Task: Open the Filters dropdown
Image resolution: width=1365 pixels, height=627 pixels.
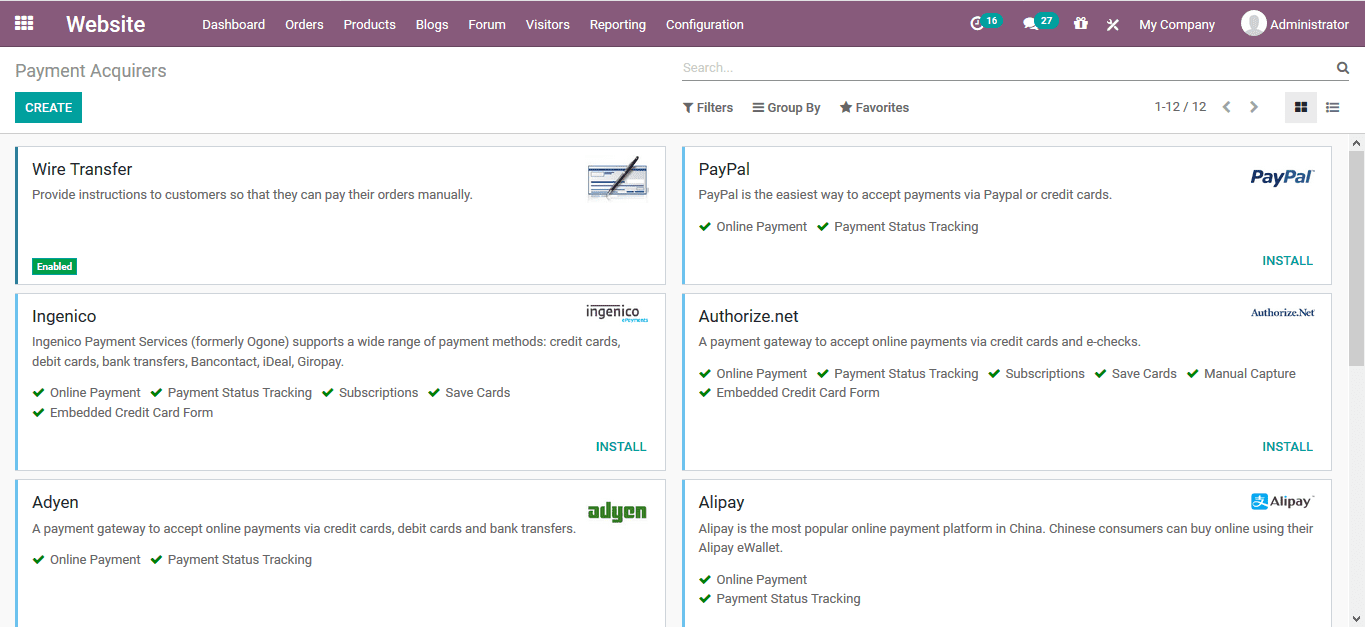Action: 708,107
